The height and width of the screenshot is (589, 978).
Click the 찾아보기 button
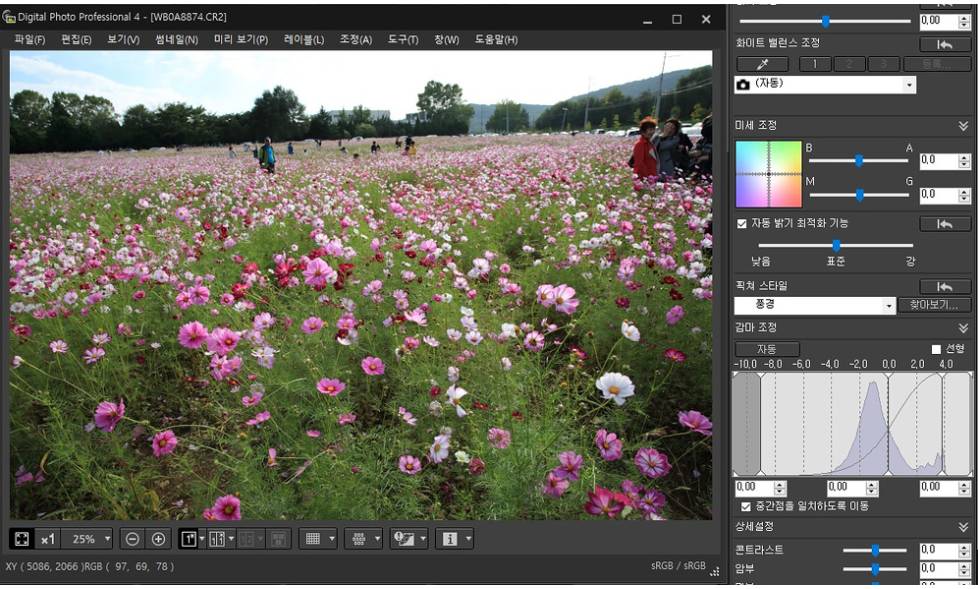[934, 305]
